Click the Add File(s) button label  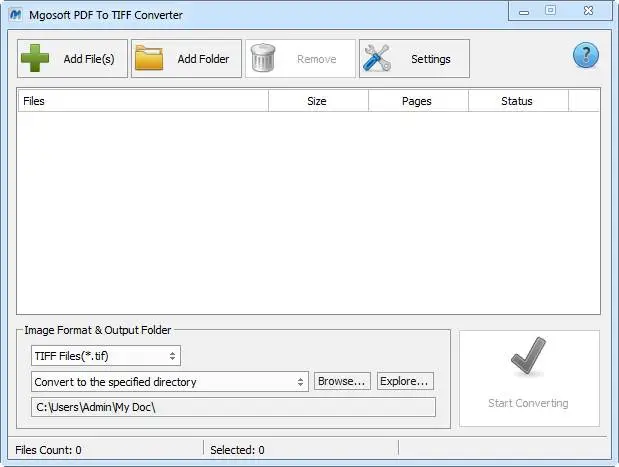coord(89,59)
